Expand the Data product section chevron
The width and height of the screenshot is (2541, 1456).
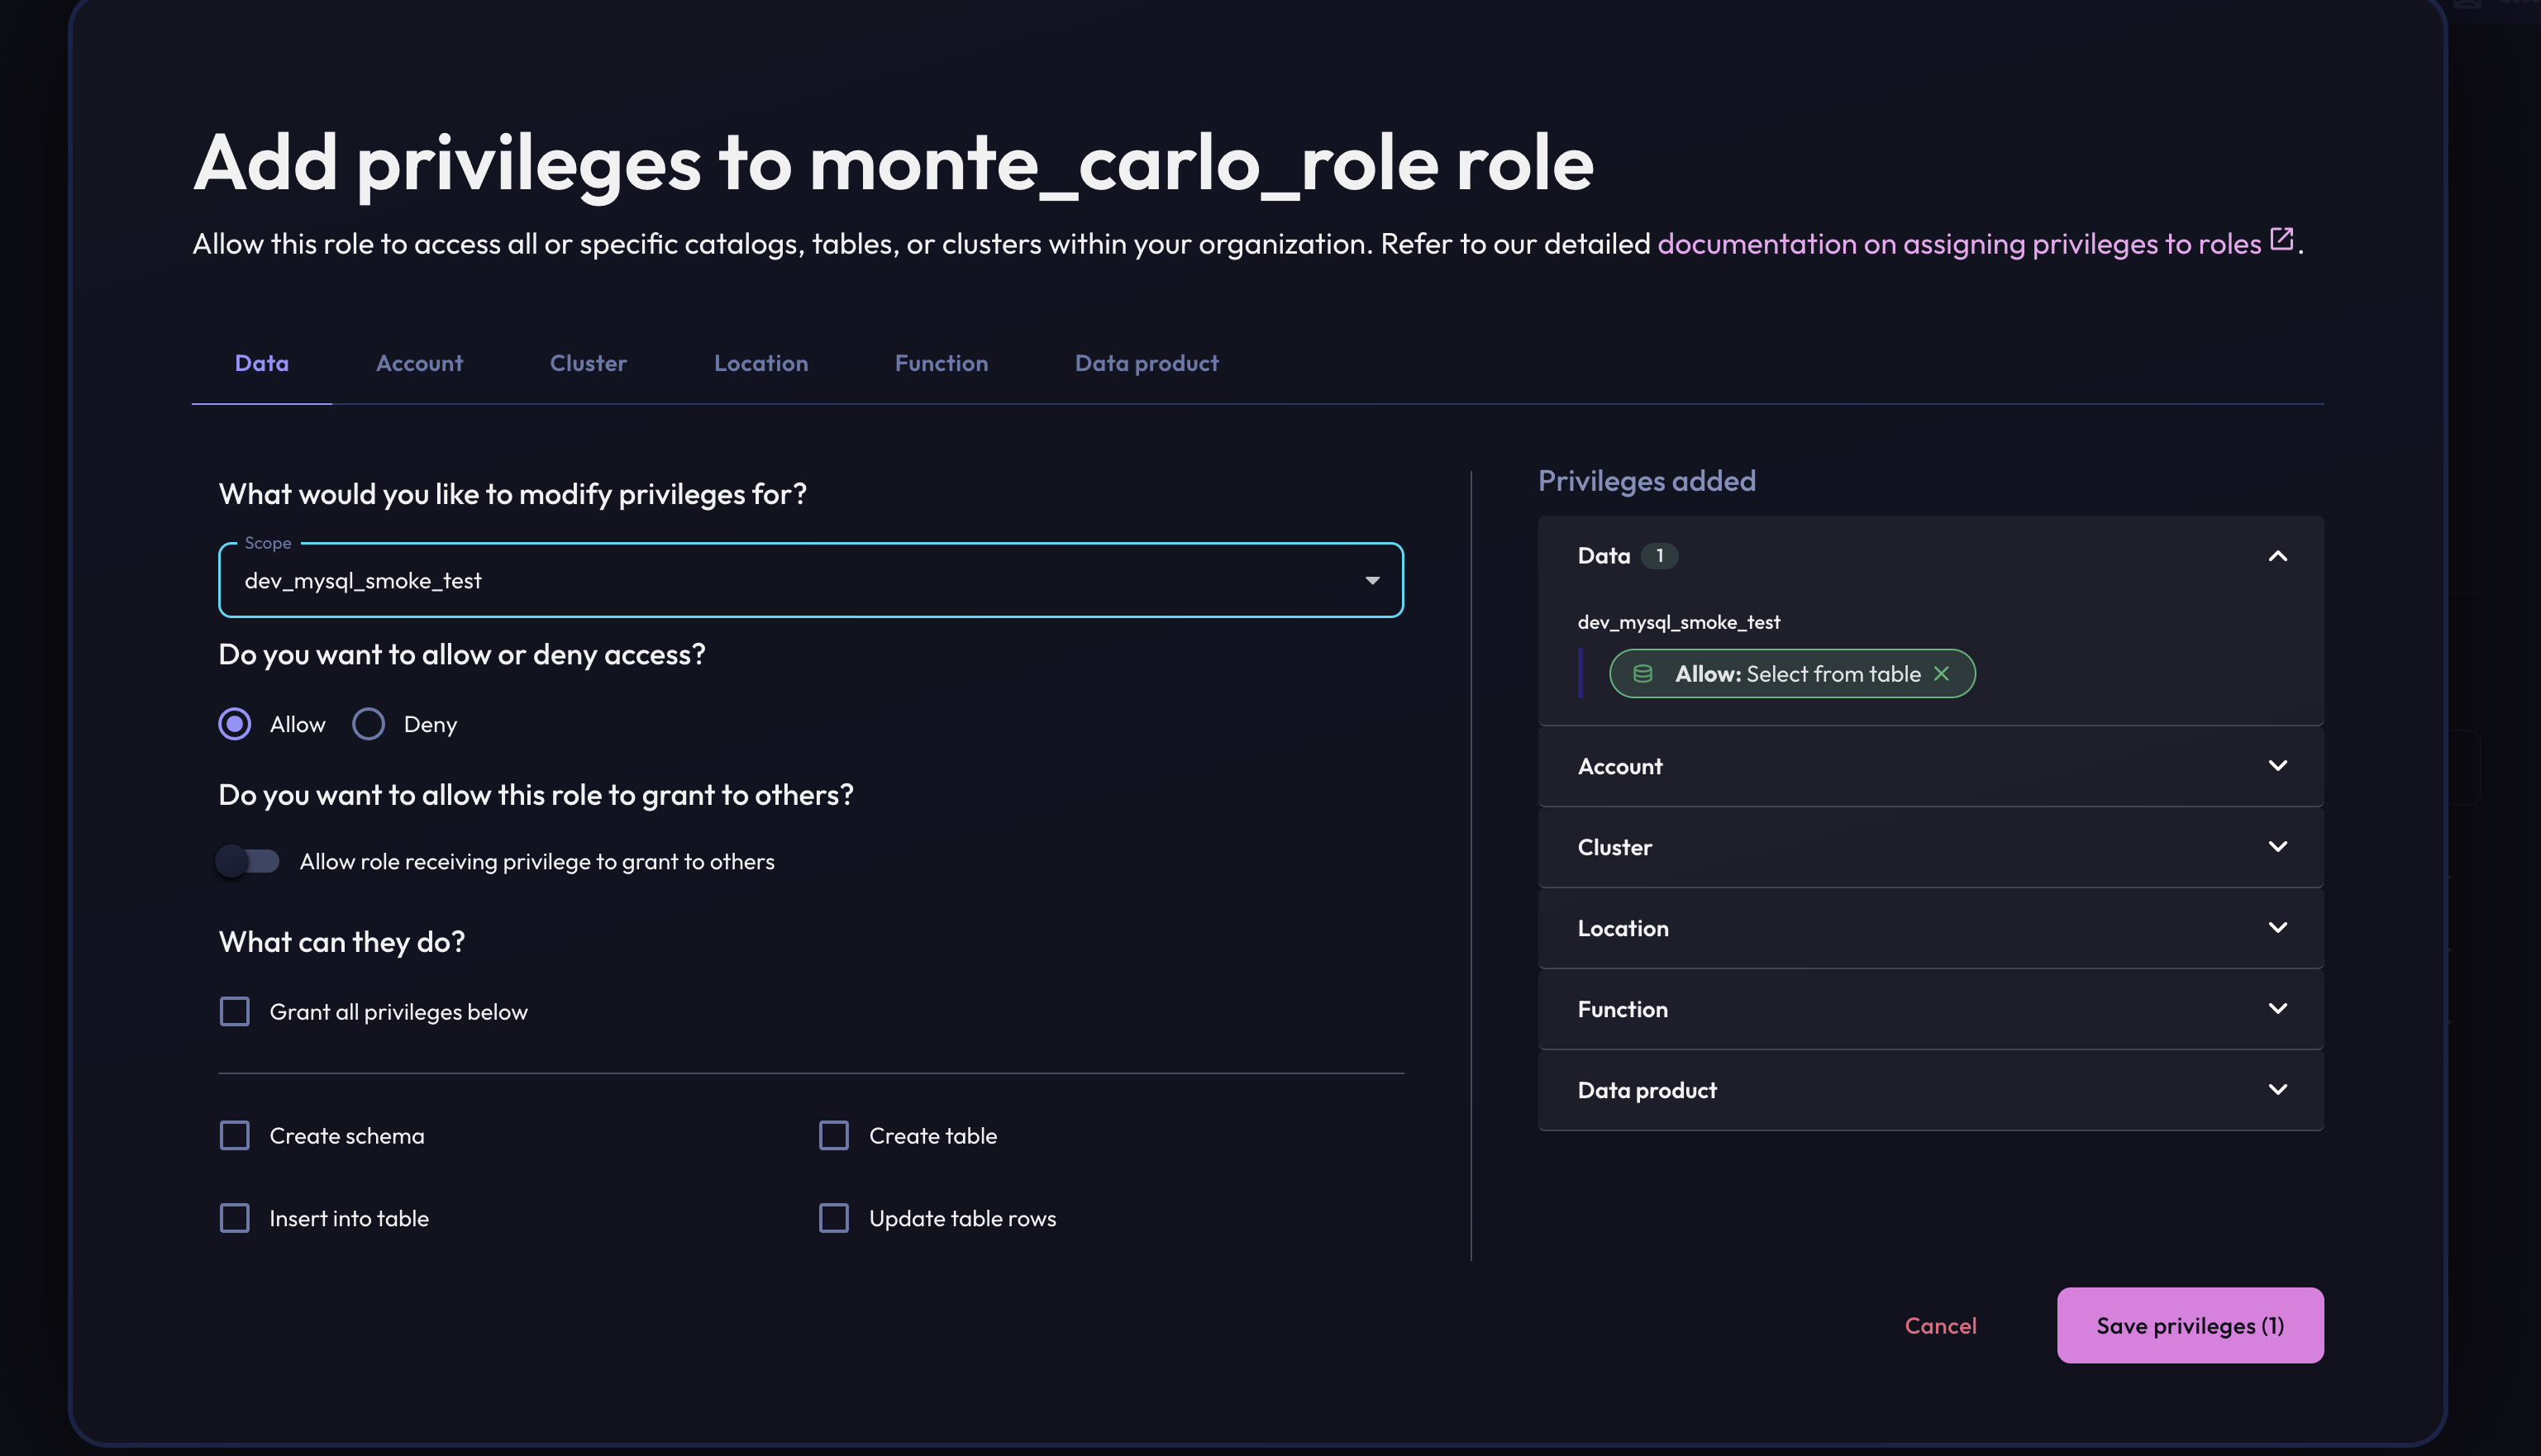2277,1090
